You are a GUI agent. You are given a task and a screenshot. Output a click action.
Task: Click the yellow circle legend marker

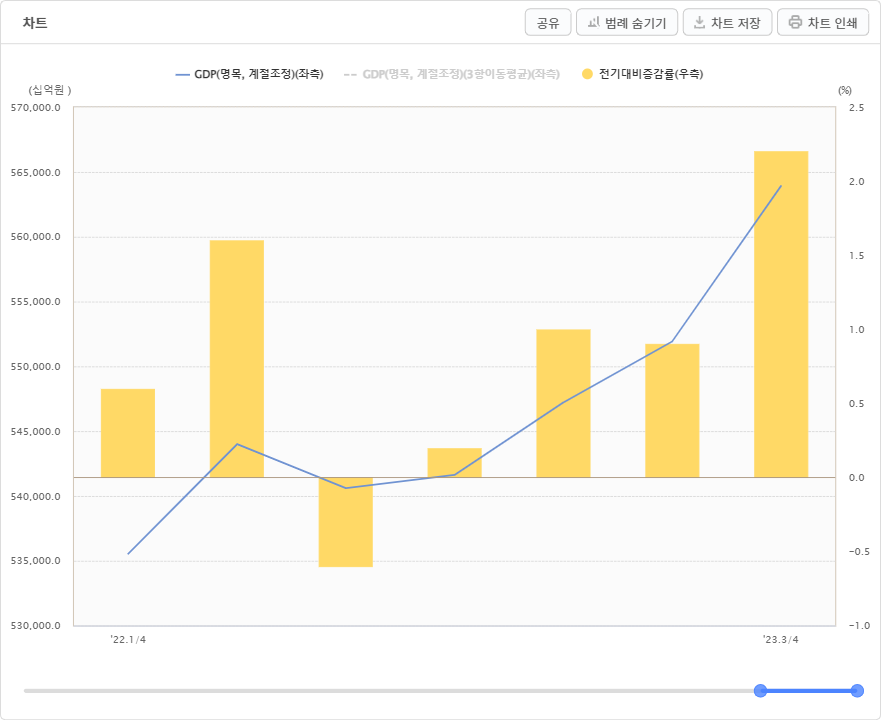point(587,74)
